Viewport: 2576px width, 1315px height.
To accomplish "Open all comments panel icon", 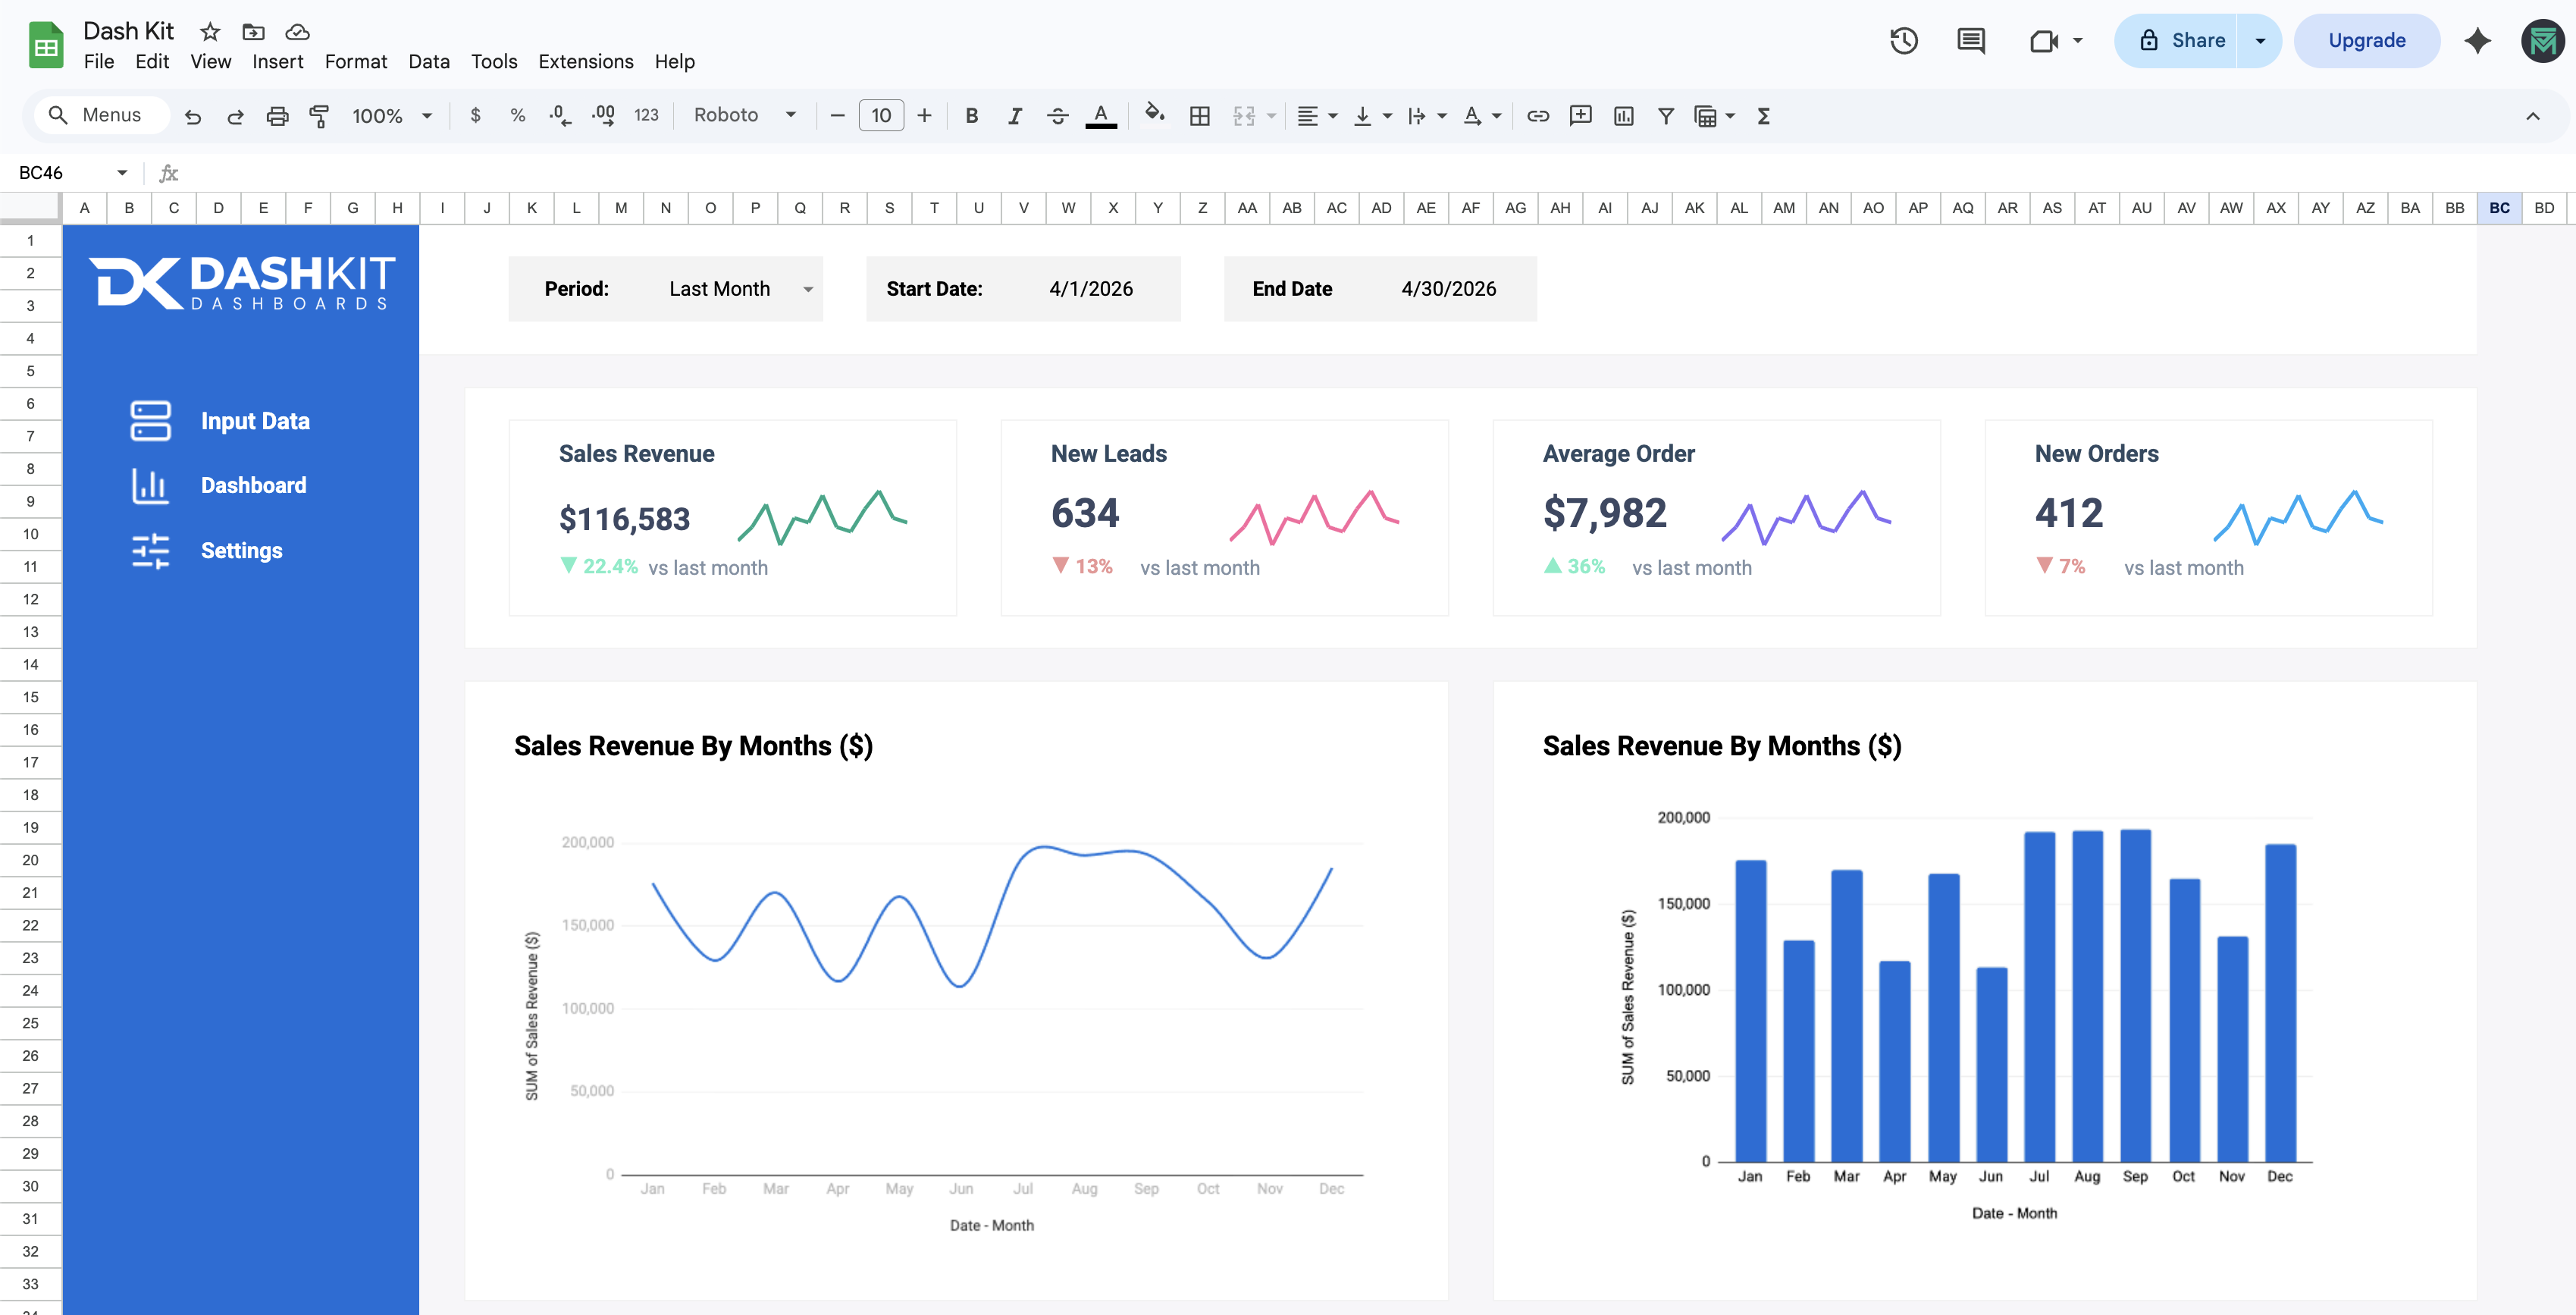I will tap(1970, 41).
